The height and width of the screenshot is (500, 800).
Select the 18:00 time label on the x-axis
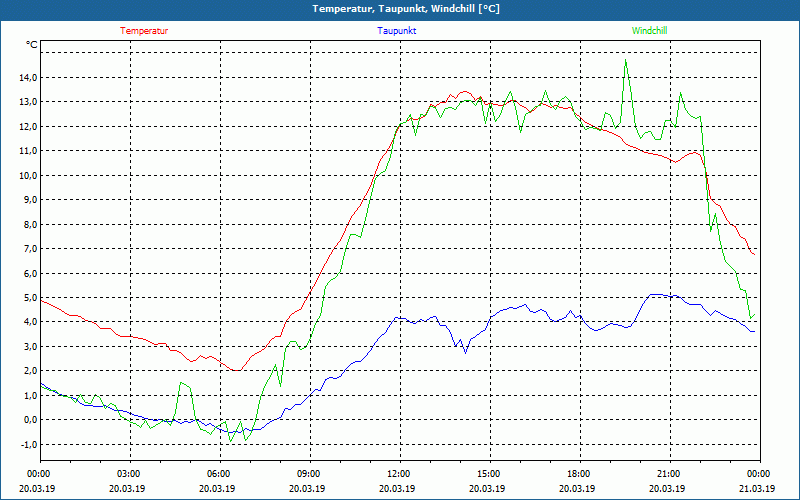point(578,474)
